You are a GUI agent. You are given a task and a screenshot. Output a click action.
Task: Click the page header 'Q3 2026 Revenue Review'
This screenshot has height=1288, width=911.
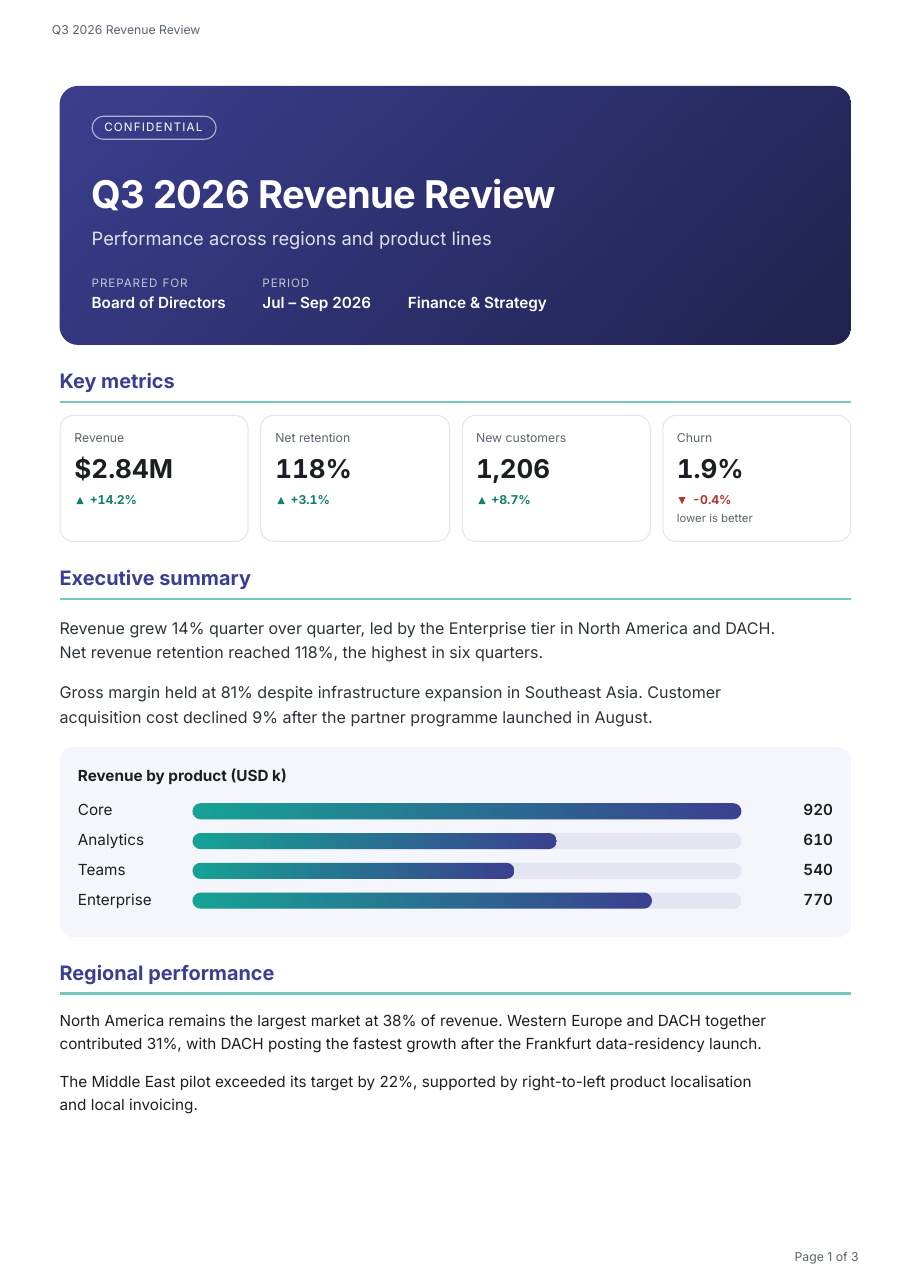point(126,30)
